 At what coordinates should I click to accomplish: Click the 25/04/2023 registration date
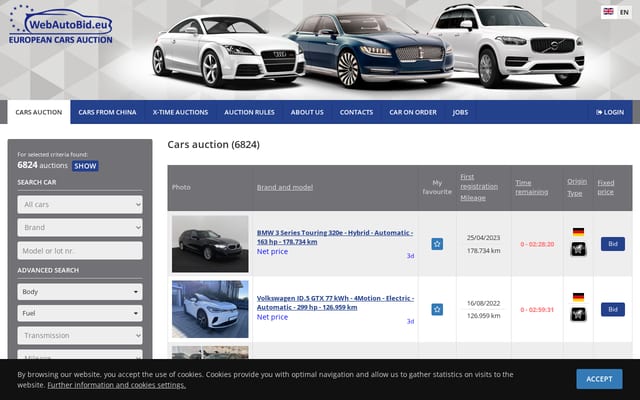coord(484,238)
